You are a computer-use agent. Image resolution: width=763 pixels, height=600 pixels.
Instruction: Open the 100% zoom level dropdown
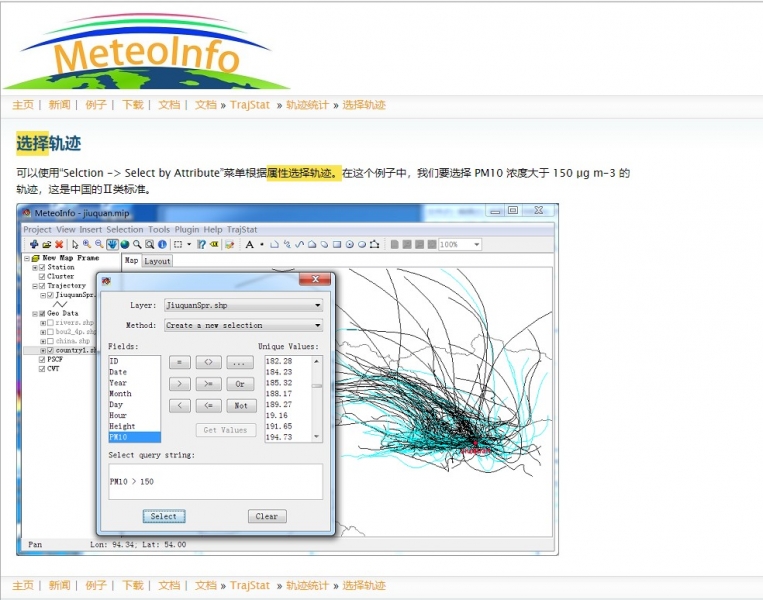(x=460, y=244)
